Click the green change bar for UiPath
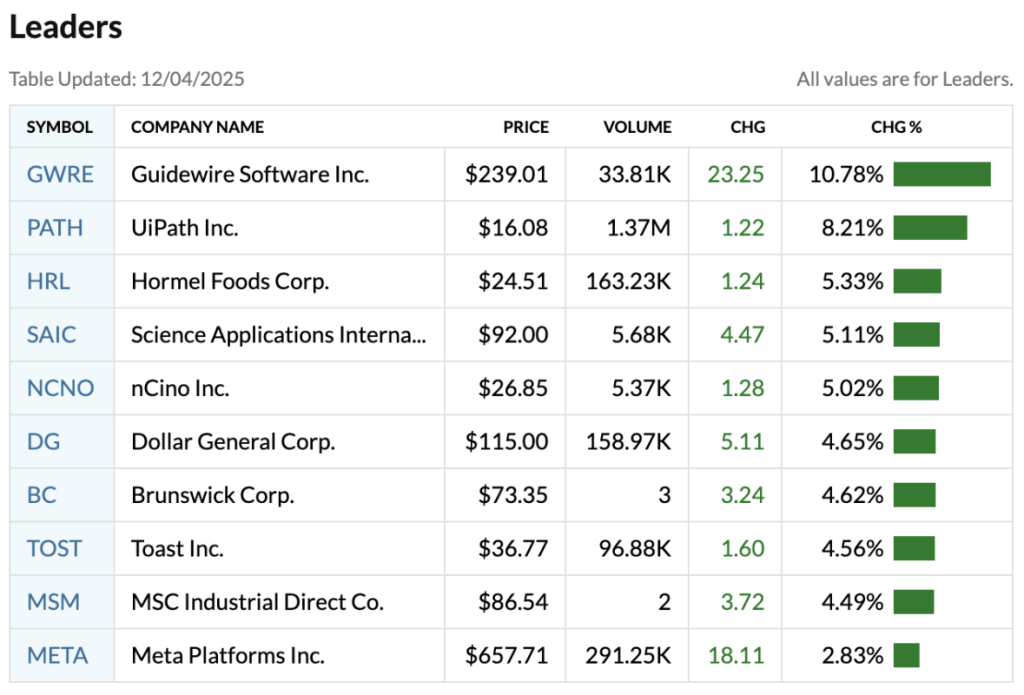Image resolution: width=1024 pixels, height=695 pixels. 930,228
